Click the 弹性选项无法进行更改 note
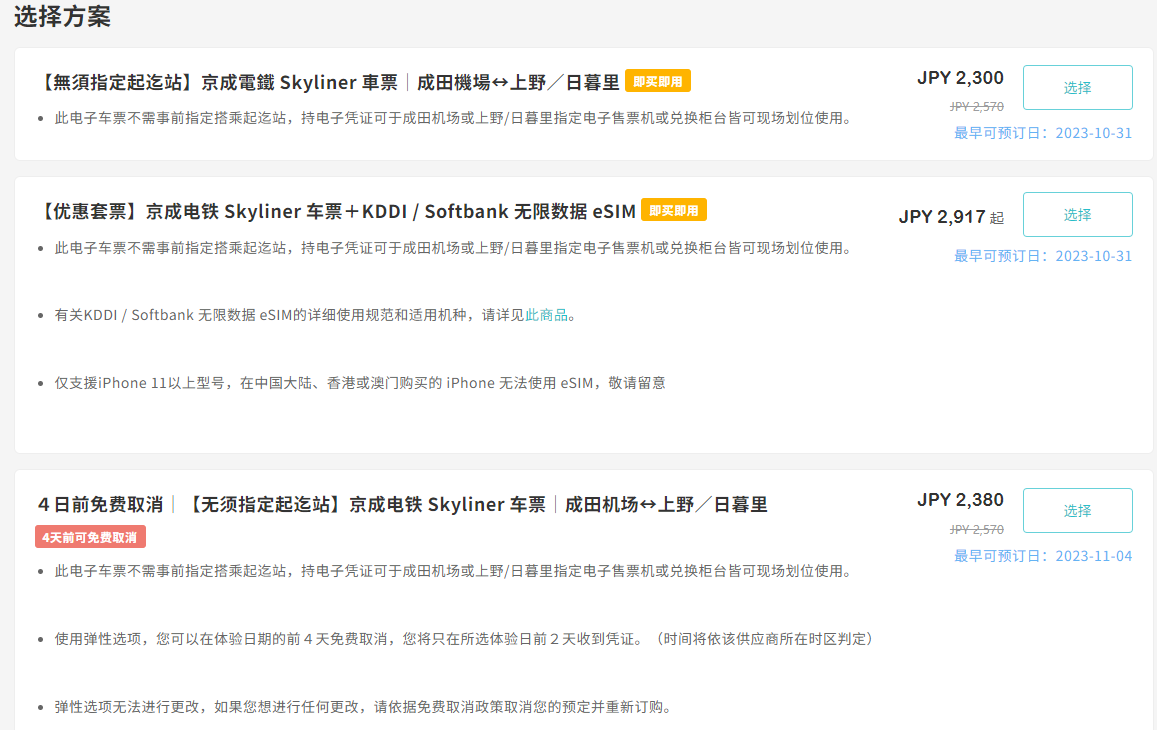The height and width of the screenshot is (730, 1157). 364,707
